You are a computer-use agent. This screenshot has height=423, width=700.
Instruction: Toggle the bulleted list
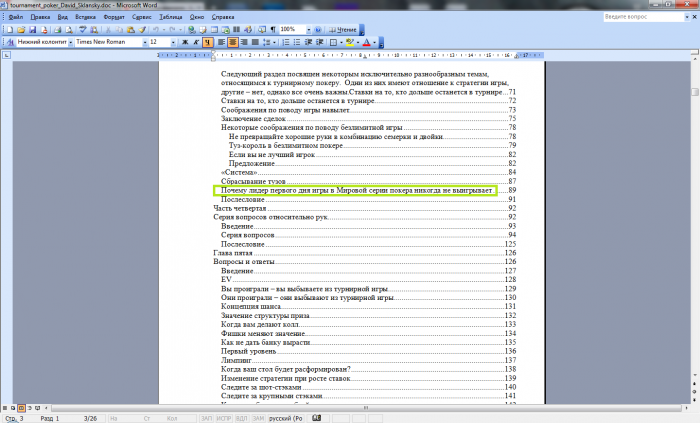tap(297, 42)
